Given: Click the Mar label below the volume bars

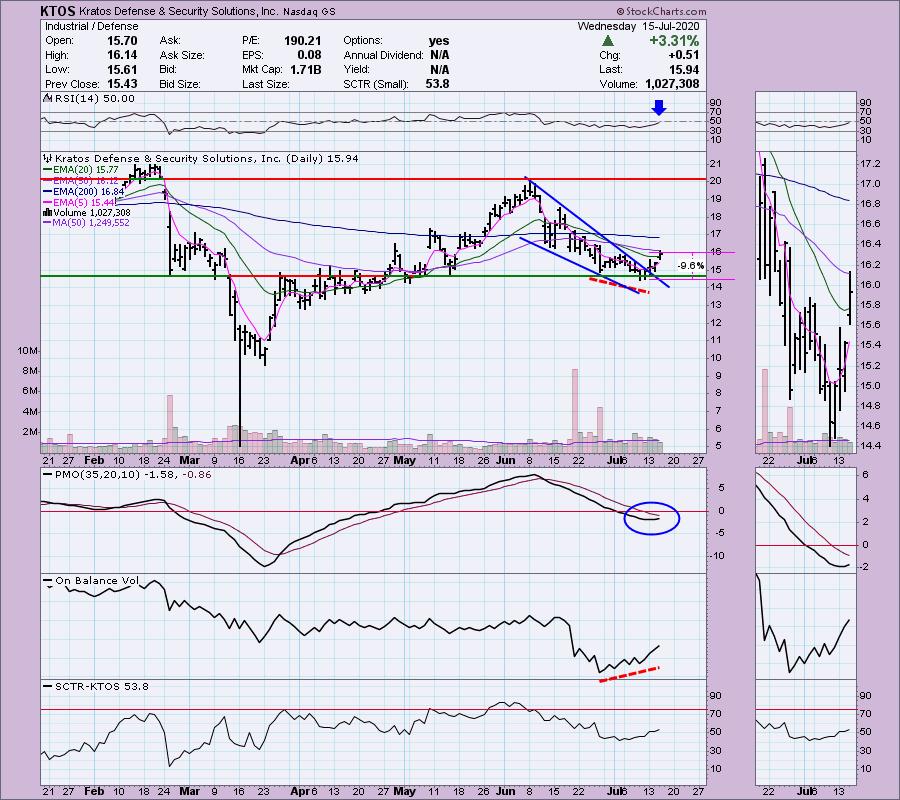Looking at the screenshot, I should [189, 461].
